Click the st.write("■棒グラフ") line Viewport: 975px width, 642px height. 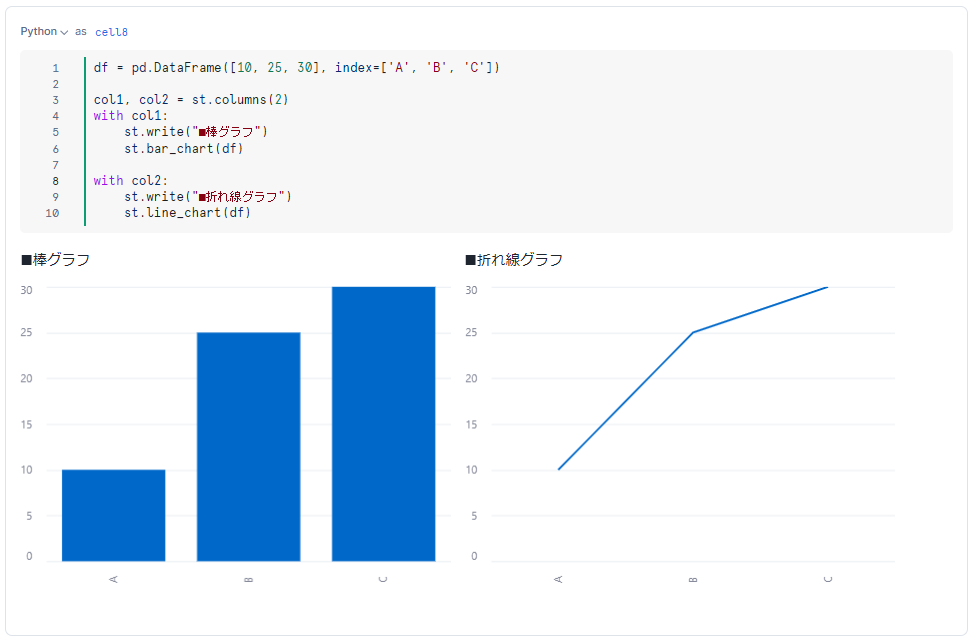[x=196, y=132]
